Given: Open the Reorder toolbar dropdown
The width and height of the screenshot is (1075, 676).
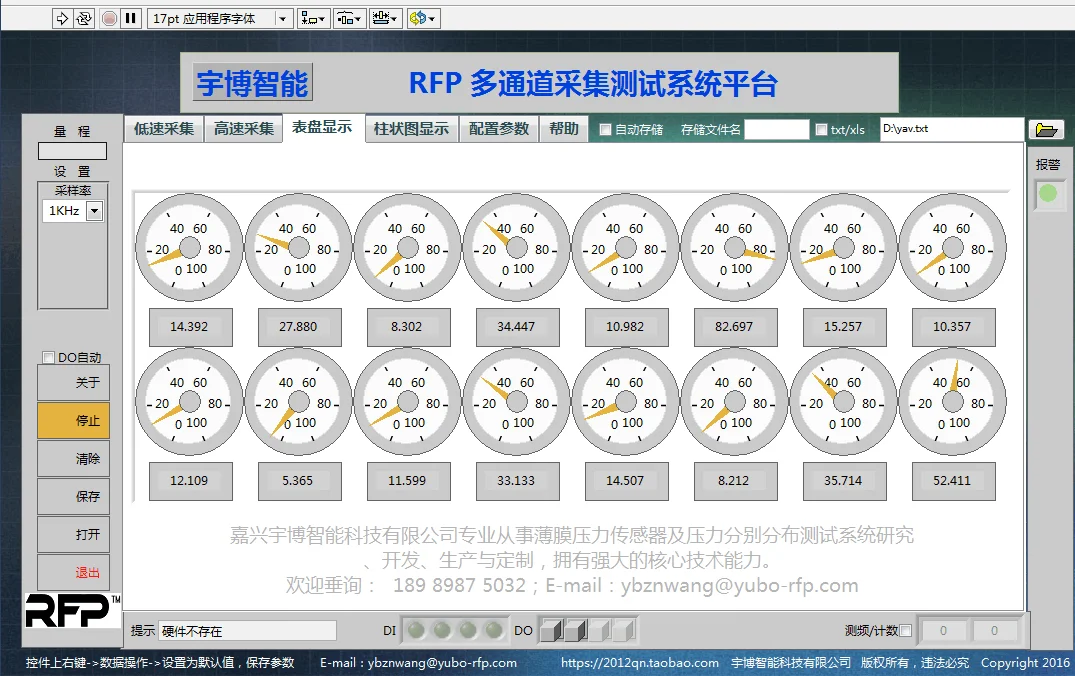Looking at the screenshot, I should click(x=422, y=19).
